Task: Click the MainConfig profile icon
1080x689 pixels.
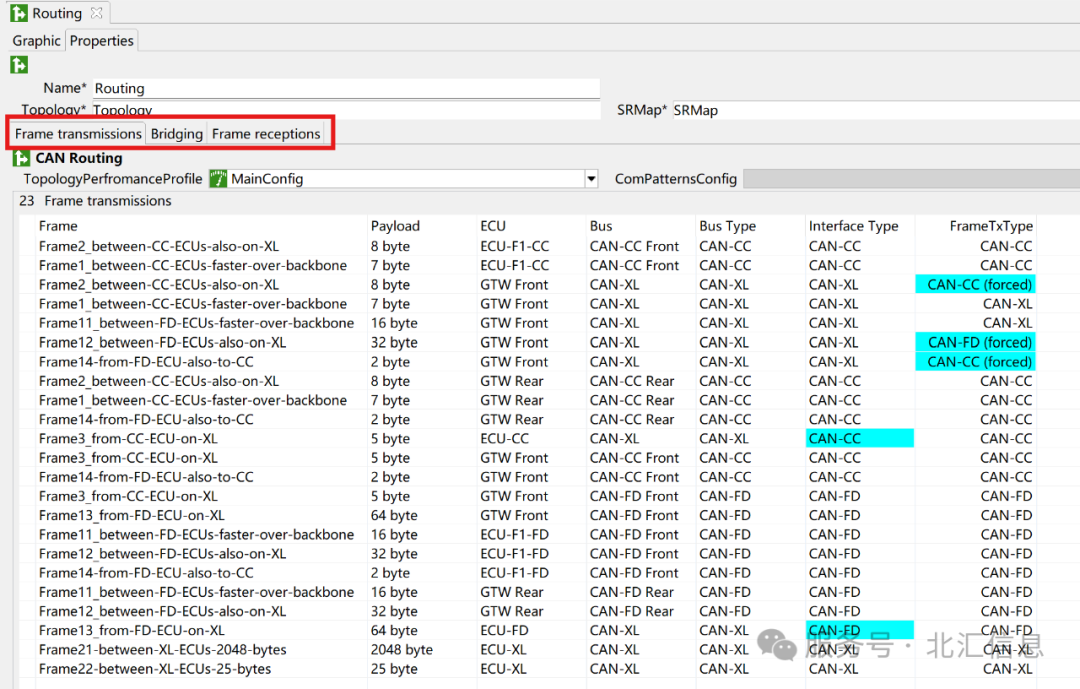Action: [218, 179]
